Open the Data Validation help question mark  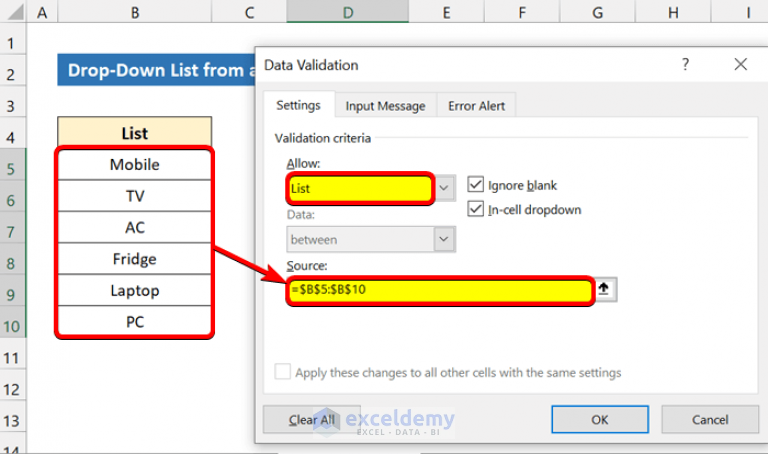pyautogui.click(x=685, y=64)
